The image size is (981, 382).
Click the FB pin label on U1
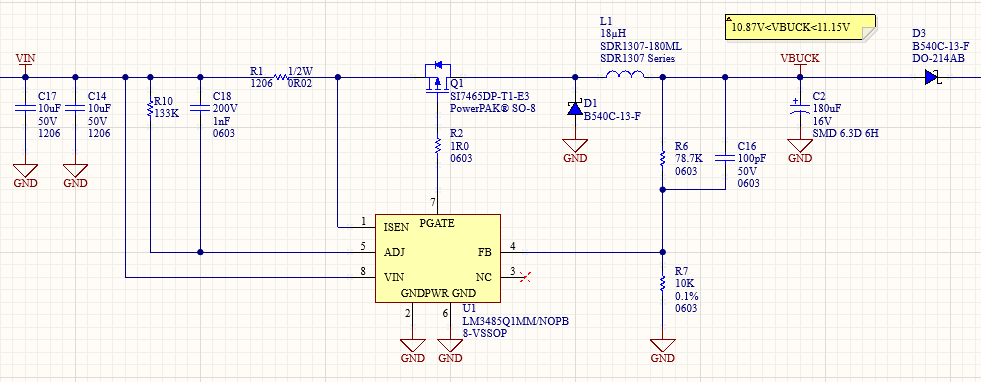[484, 253]
